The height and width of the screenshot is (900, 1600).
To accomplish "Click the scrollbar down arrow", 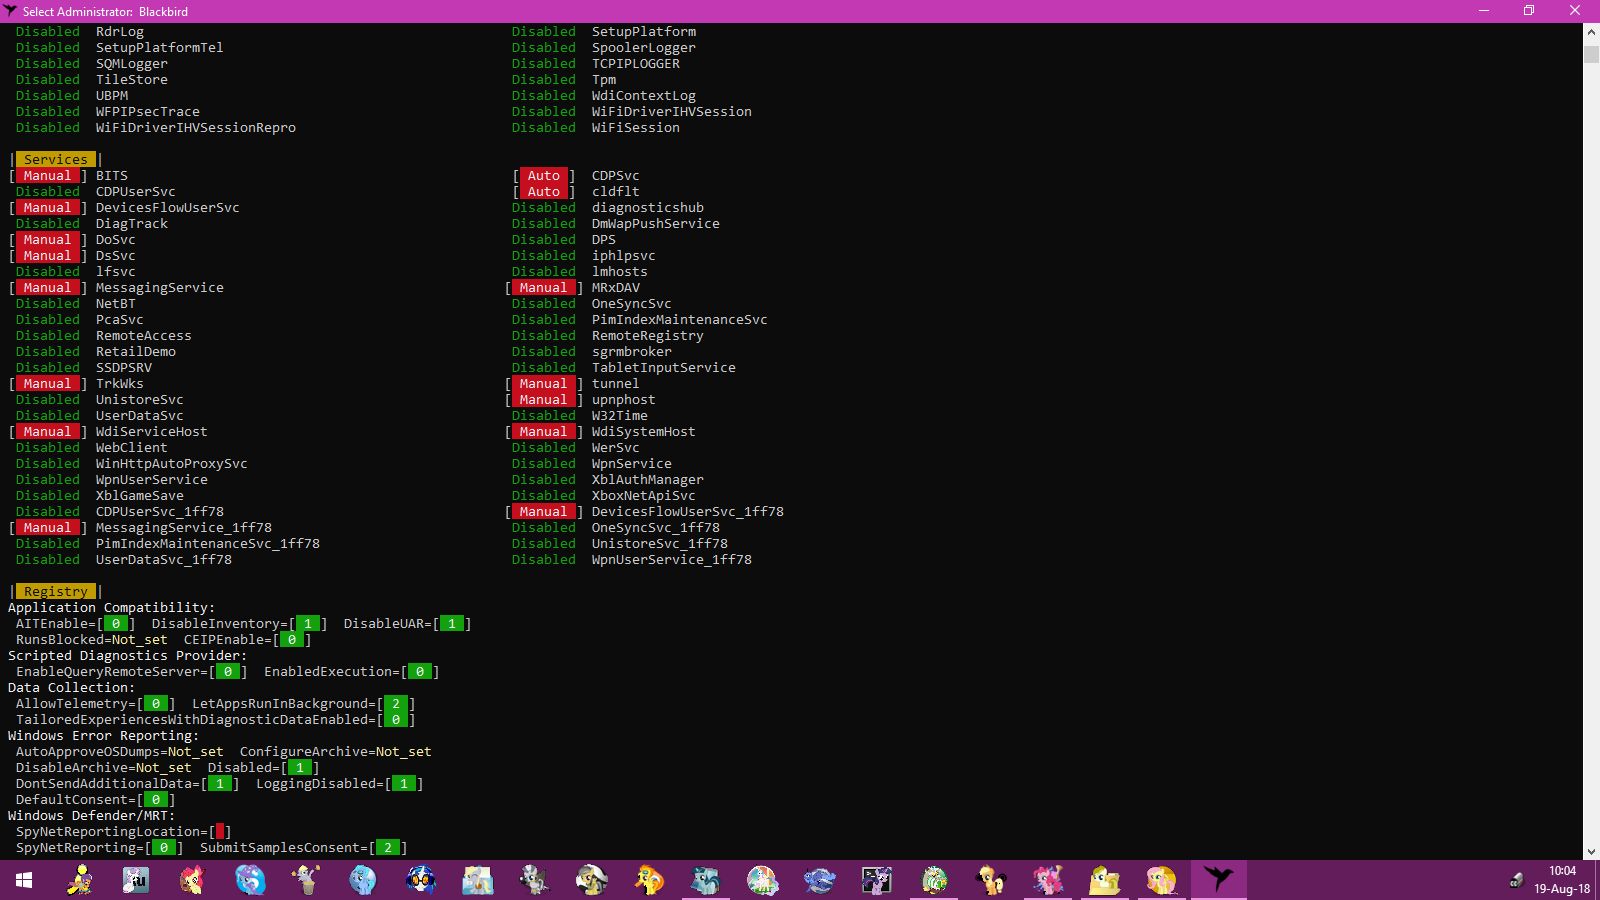I will pos(1591,852).
